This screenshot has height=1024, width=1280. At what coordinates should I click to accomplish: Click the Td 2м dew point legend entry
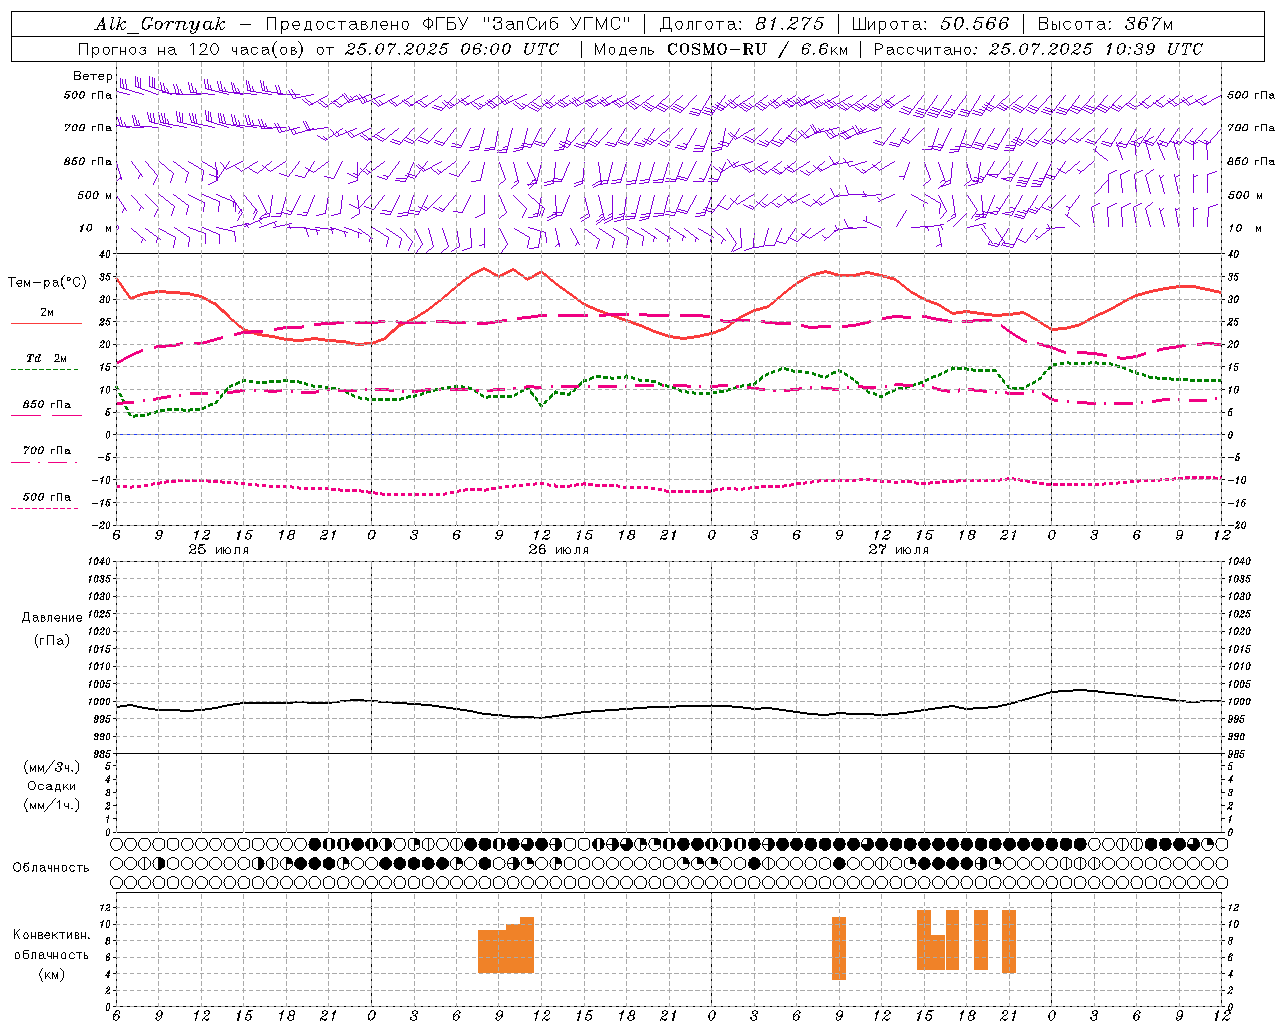47,358
